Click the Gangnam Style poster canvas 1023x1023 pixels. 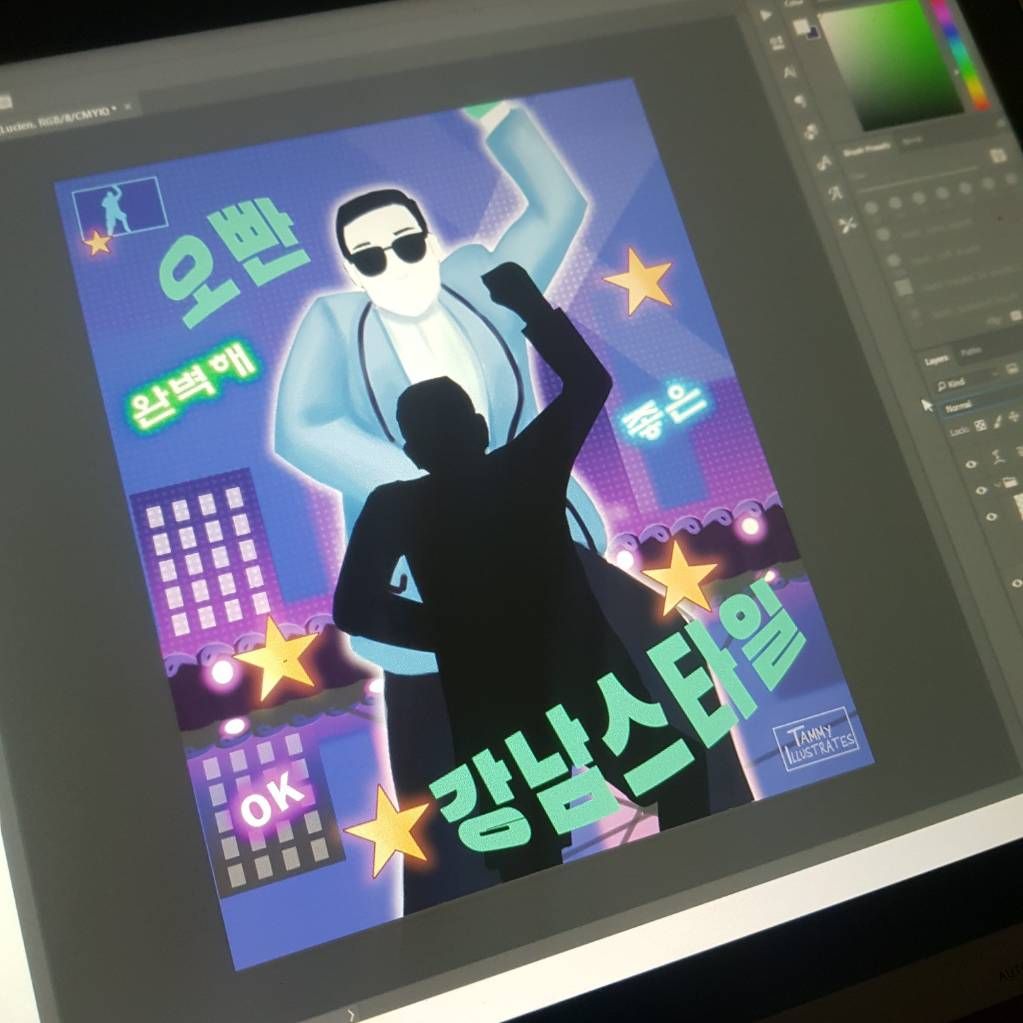click(x=463, y=522)
